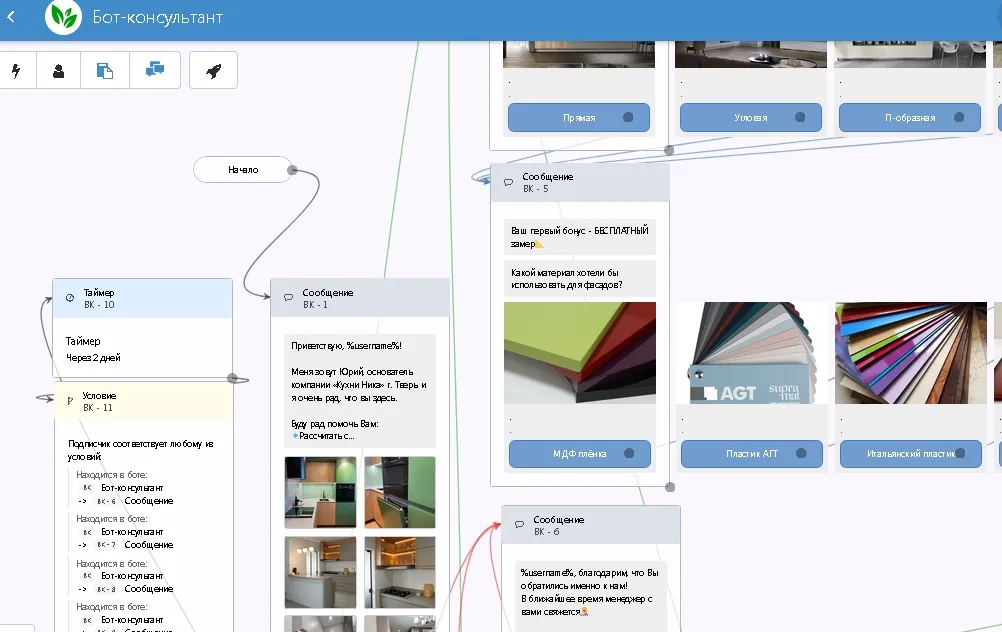Click the clock icon on Таймер block
Viewport: 1002px width, 632px height.
pyautogui.click(x=70, y=298)
